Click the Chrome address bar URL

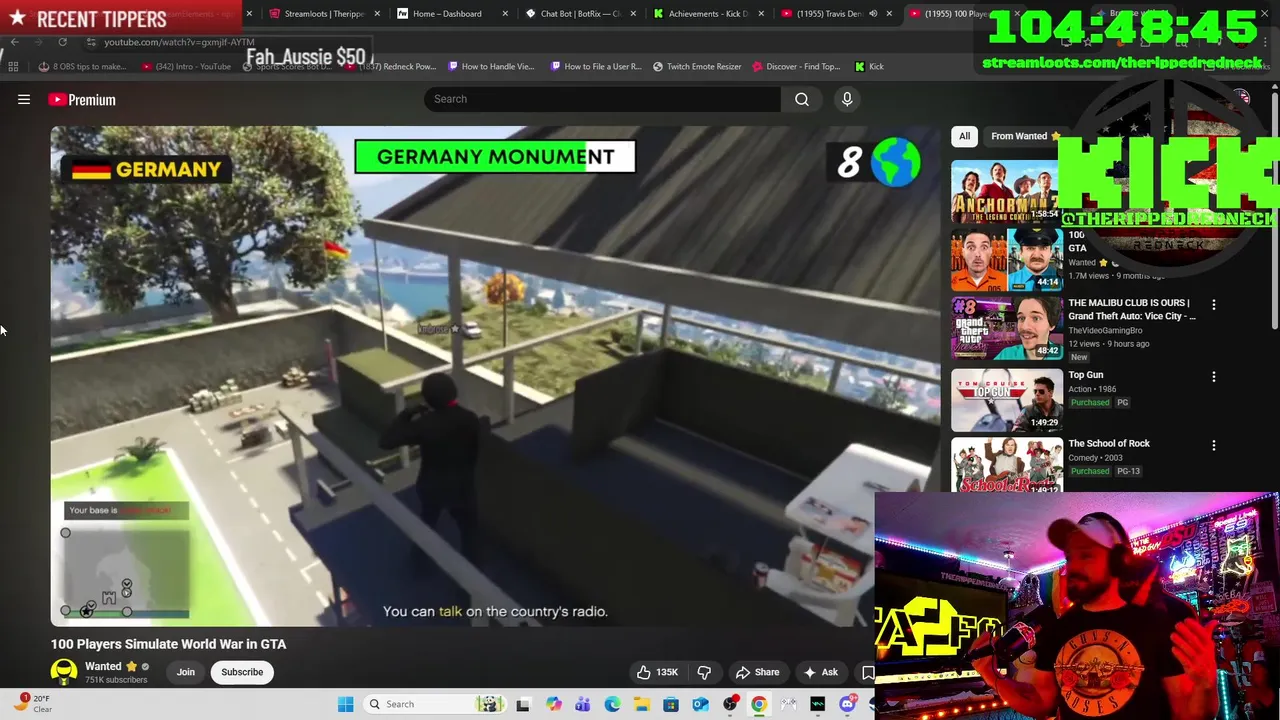pyautogui.click(x=180, y=42)
